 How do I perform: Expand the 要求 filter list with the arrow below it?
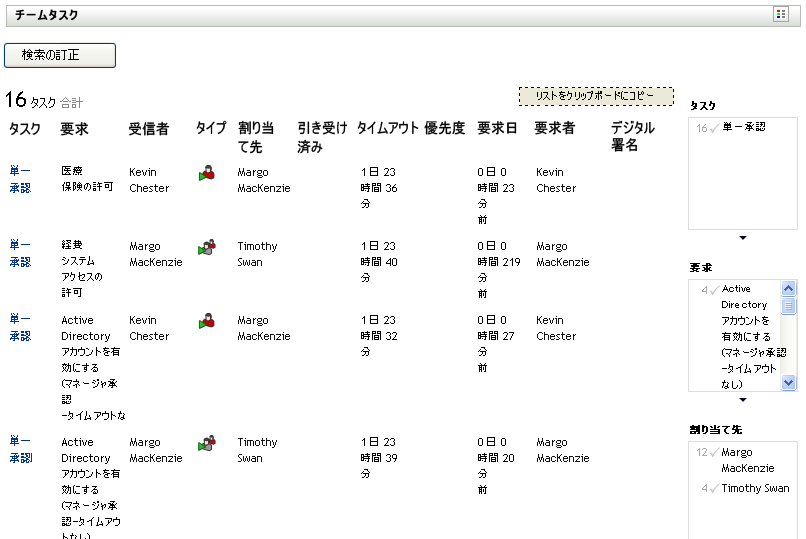(x=743, y=400)
